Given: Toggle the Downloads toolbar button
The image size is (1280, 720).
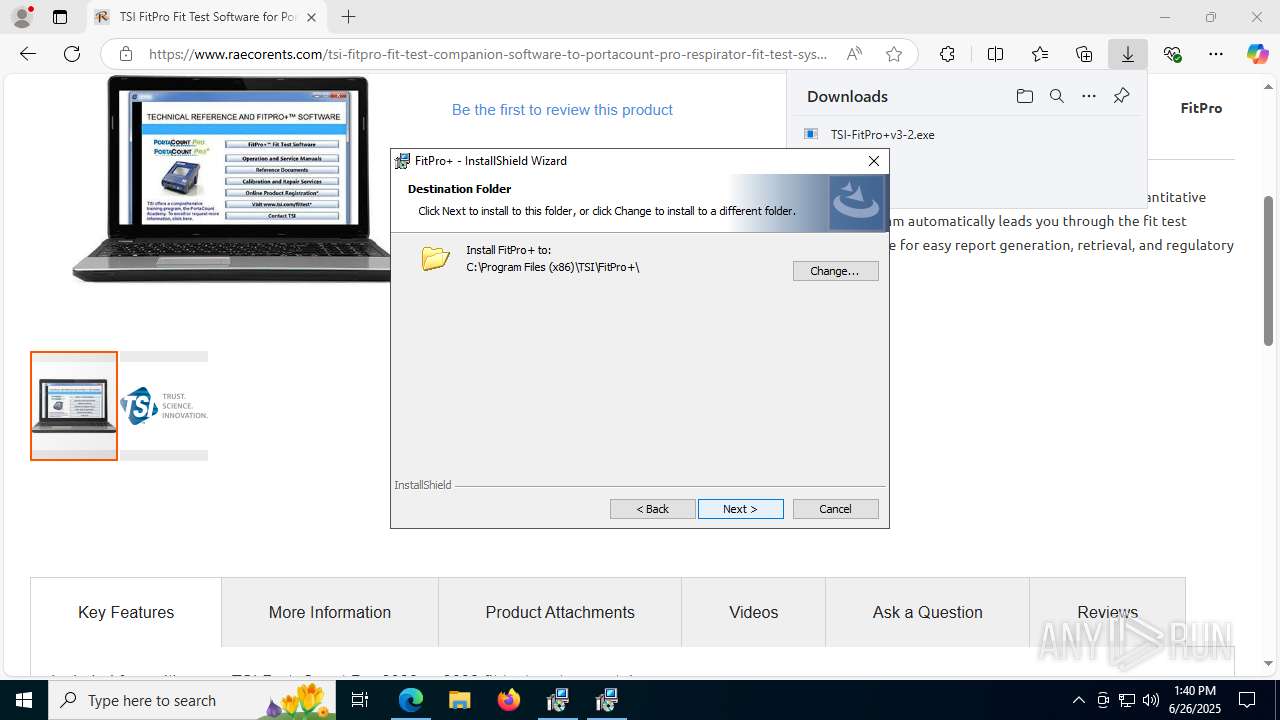Looking at the screenshot, I should pos(1128,54).
